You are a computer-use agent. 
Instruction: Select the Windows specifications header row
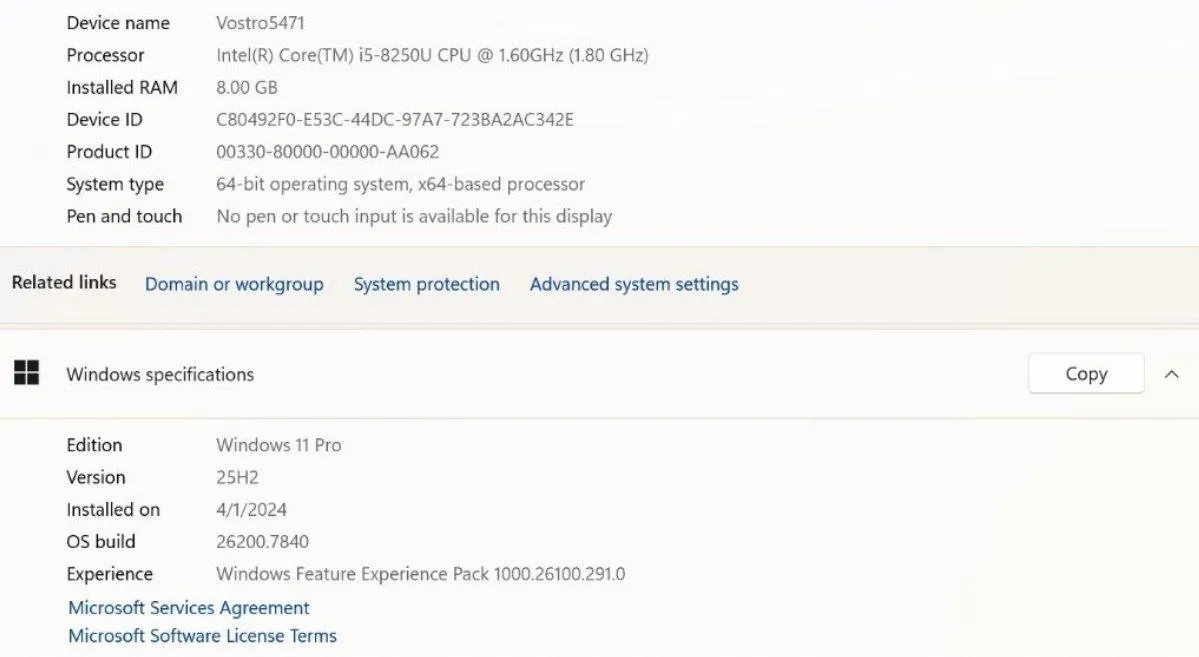point(600,374)
